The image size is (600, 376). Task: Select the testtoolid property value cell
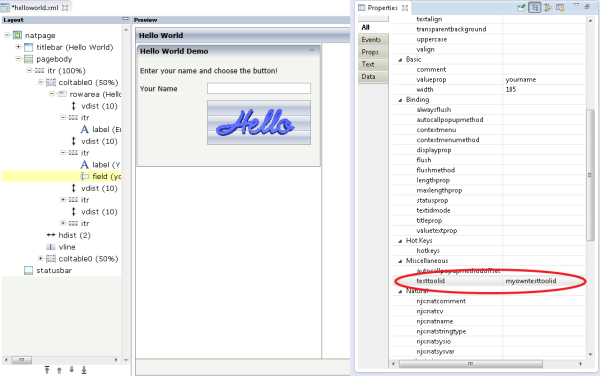click(544, 281)
